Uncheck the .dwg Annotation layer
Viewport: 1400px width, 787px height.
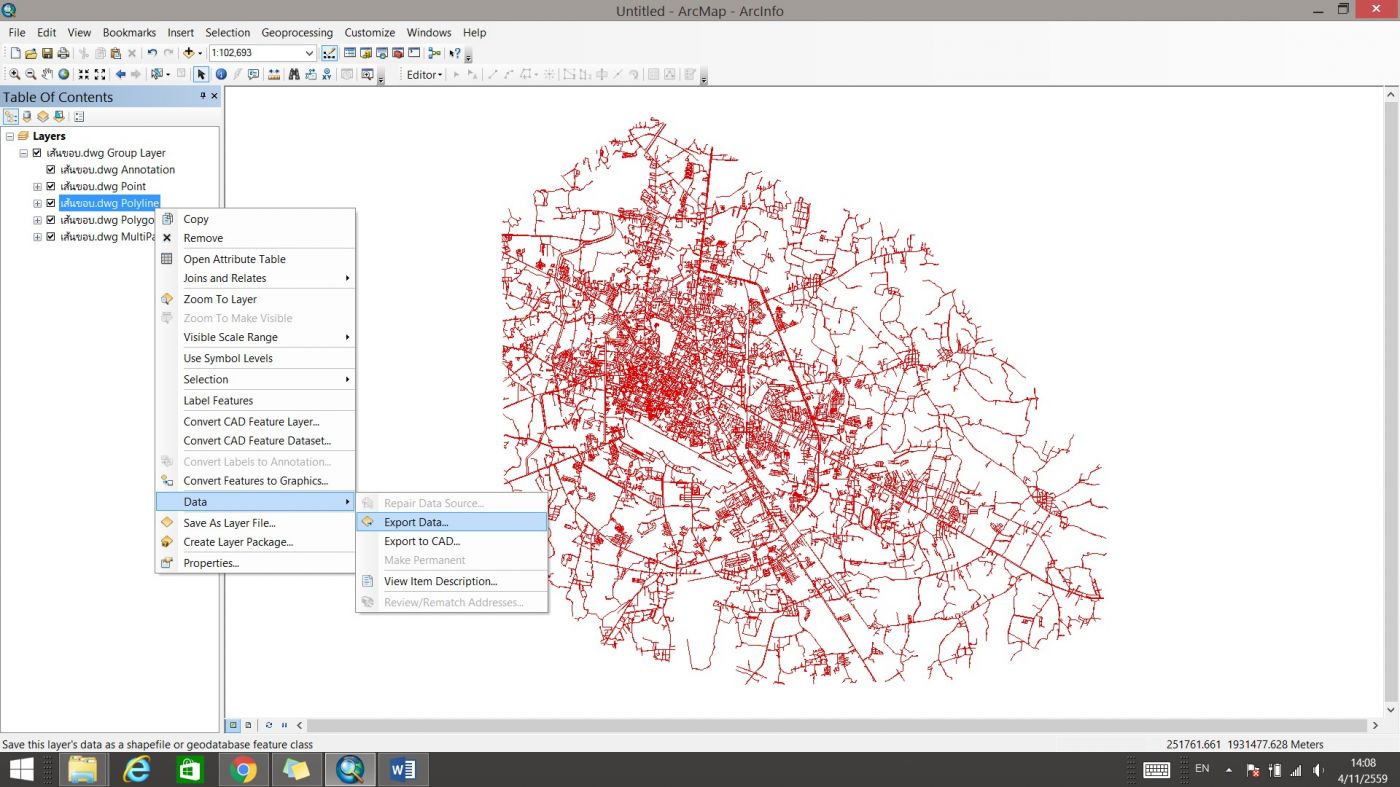[51, 170]
